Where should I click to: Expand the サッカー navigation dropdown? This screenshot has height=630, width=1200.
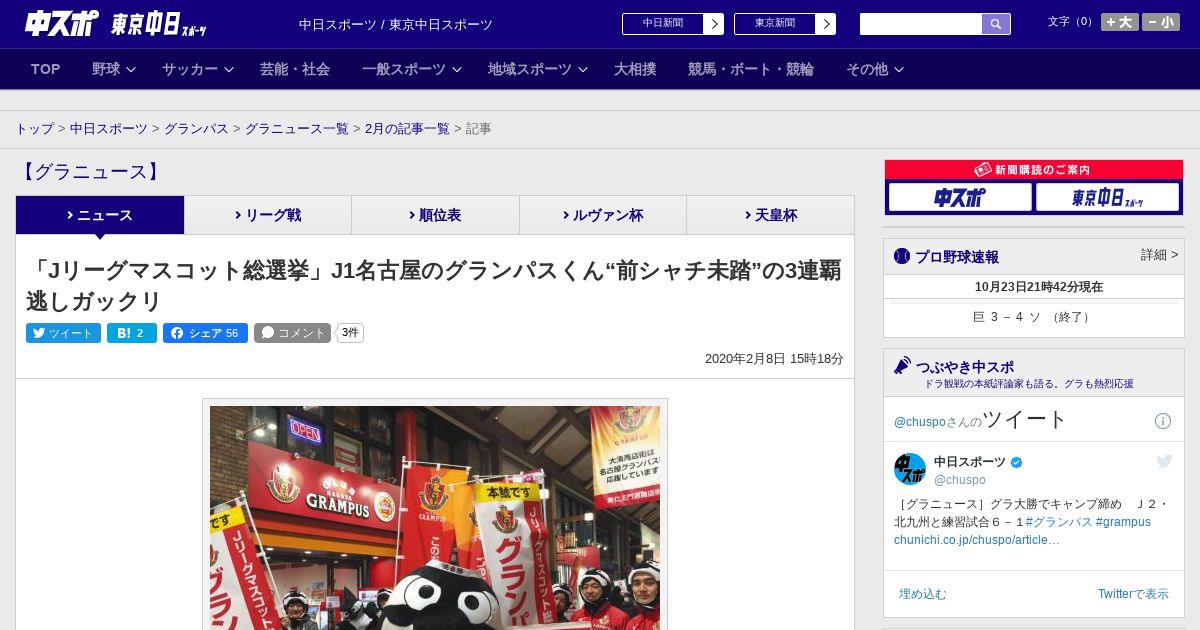[198, 69]
